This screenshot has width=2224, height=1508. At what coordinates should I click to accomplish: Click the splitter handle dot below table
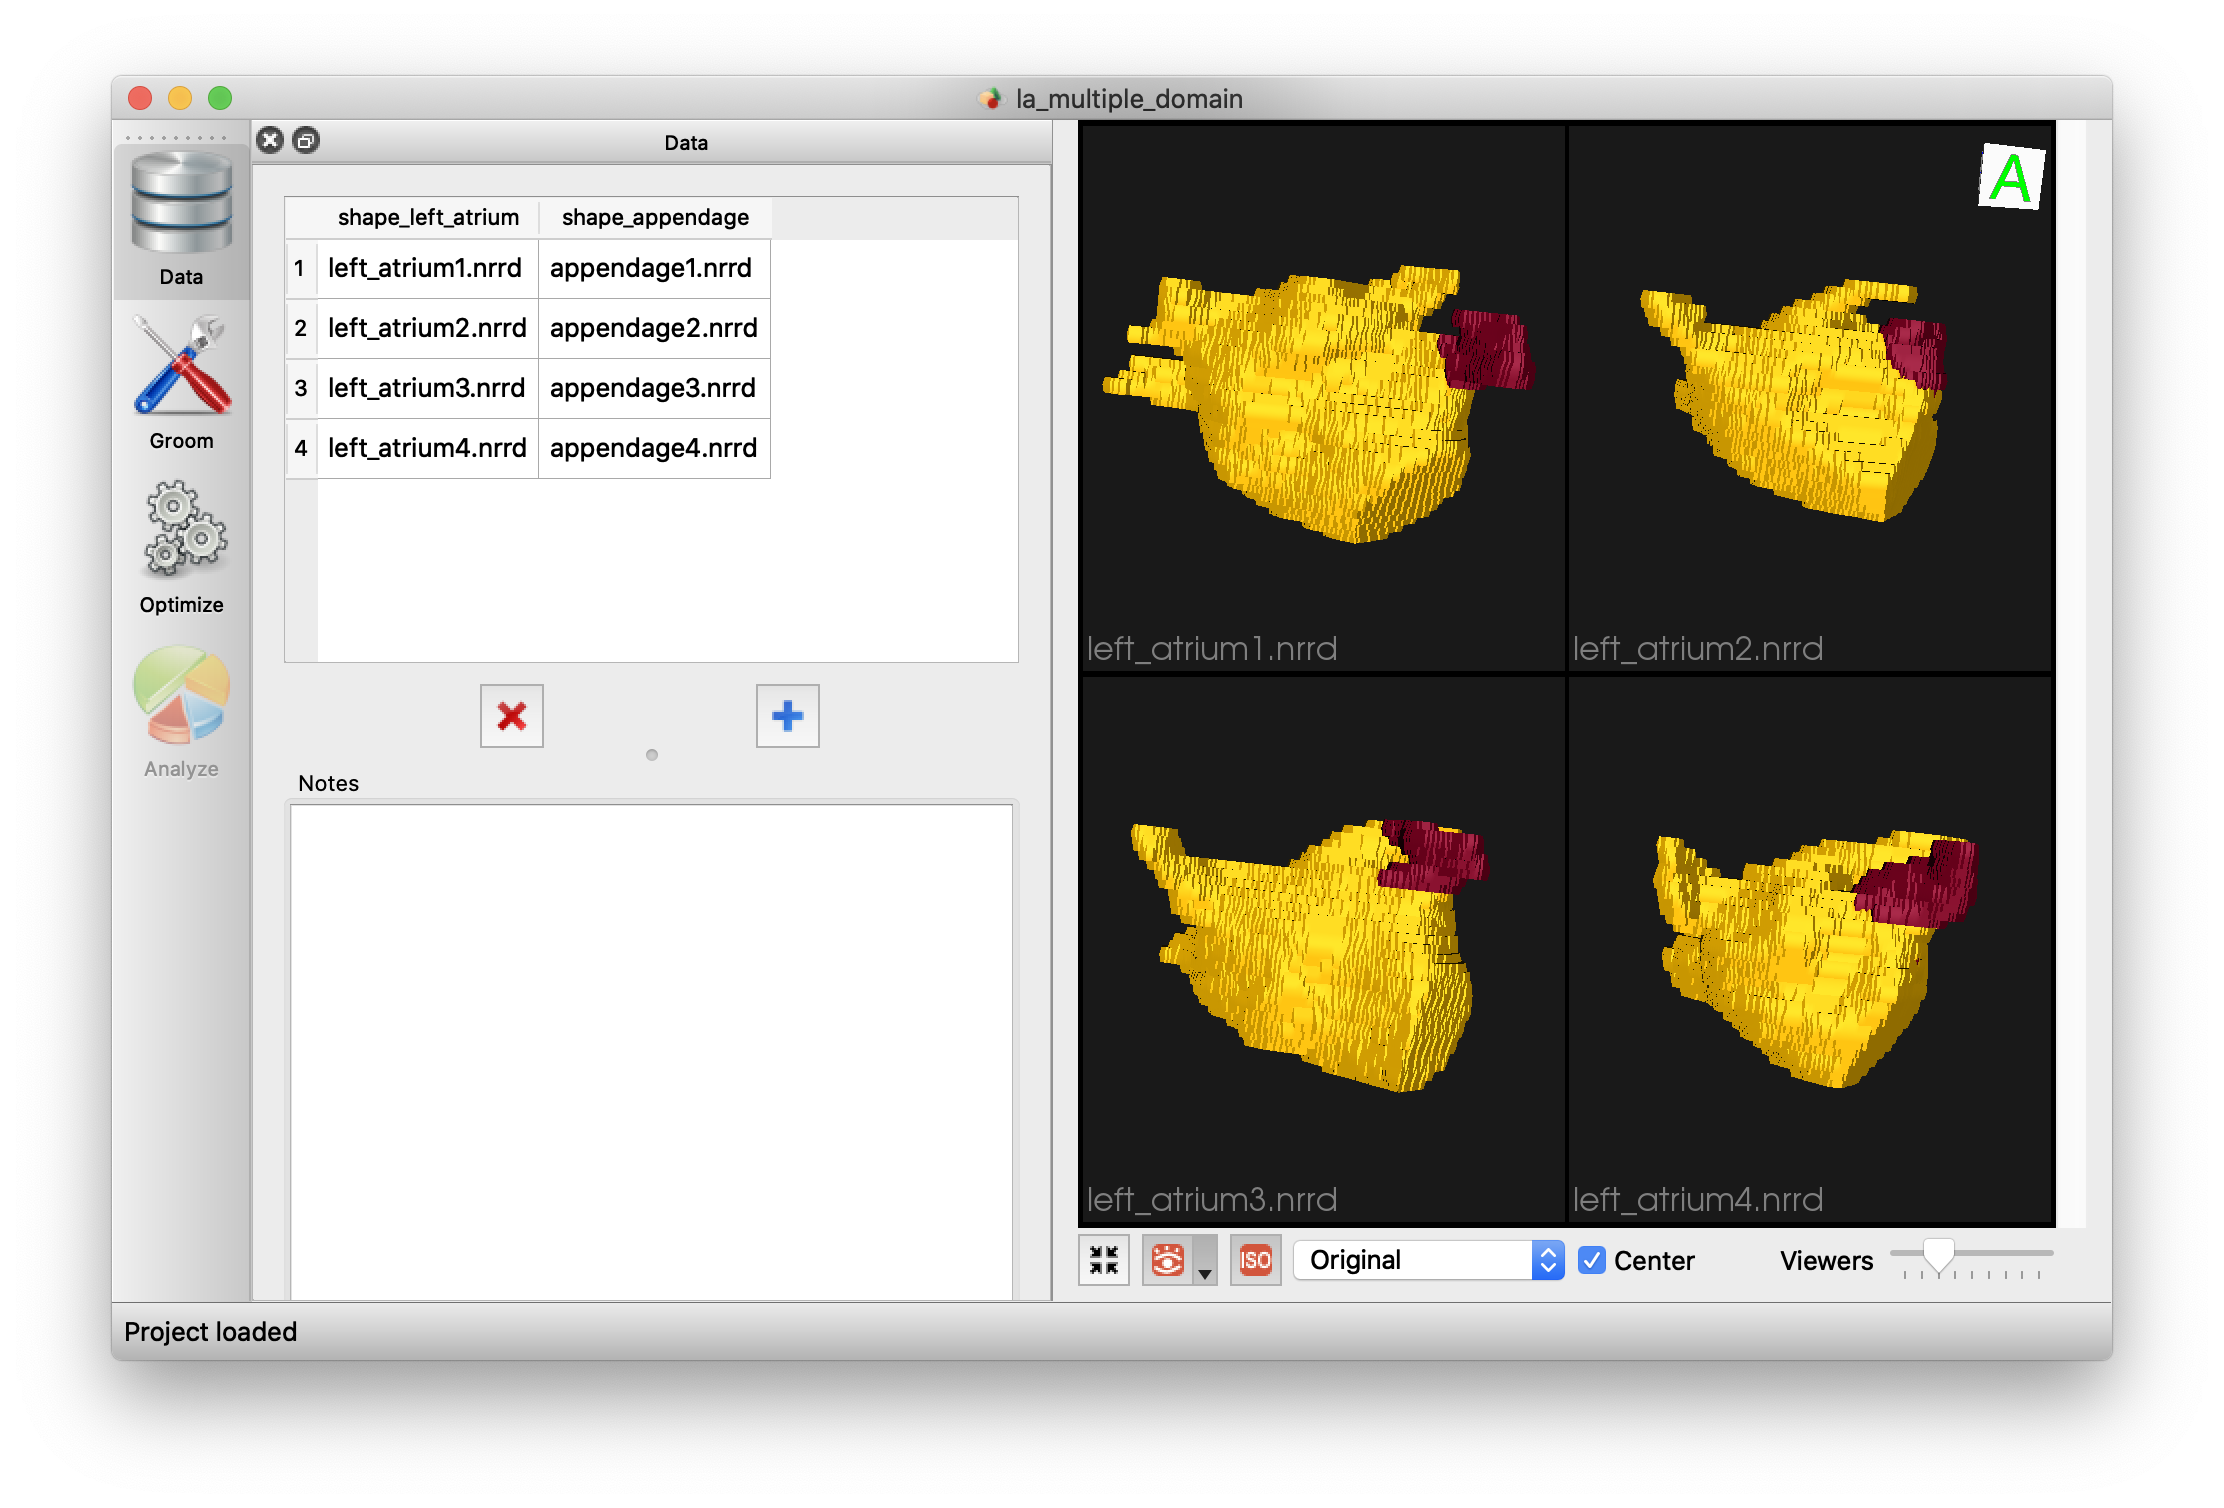coord(652,755)
